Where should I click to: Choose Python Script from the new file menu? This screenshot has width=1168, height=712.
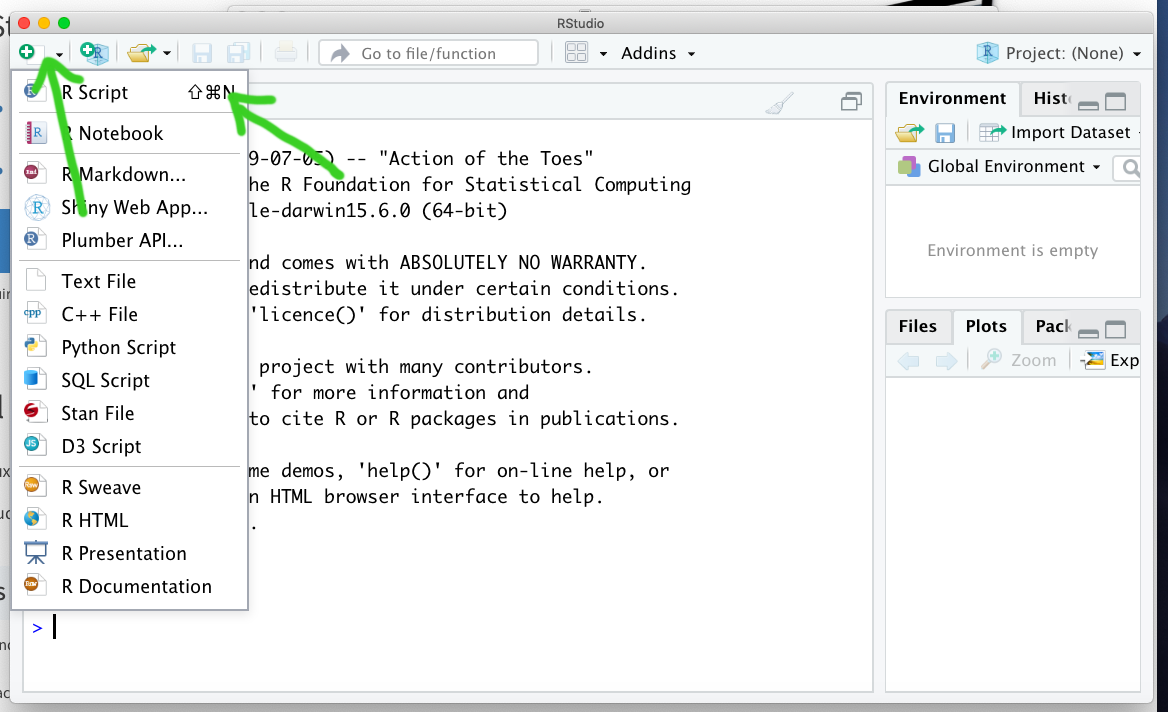(118, 347)
